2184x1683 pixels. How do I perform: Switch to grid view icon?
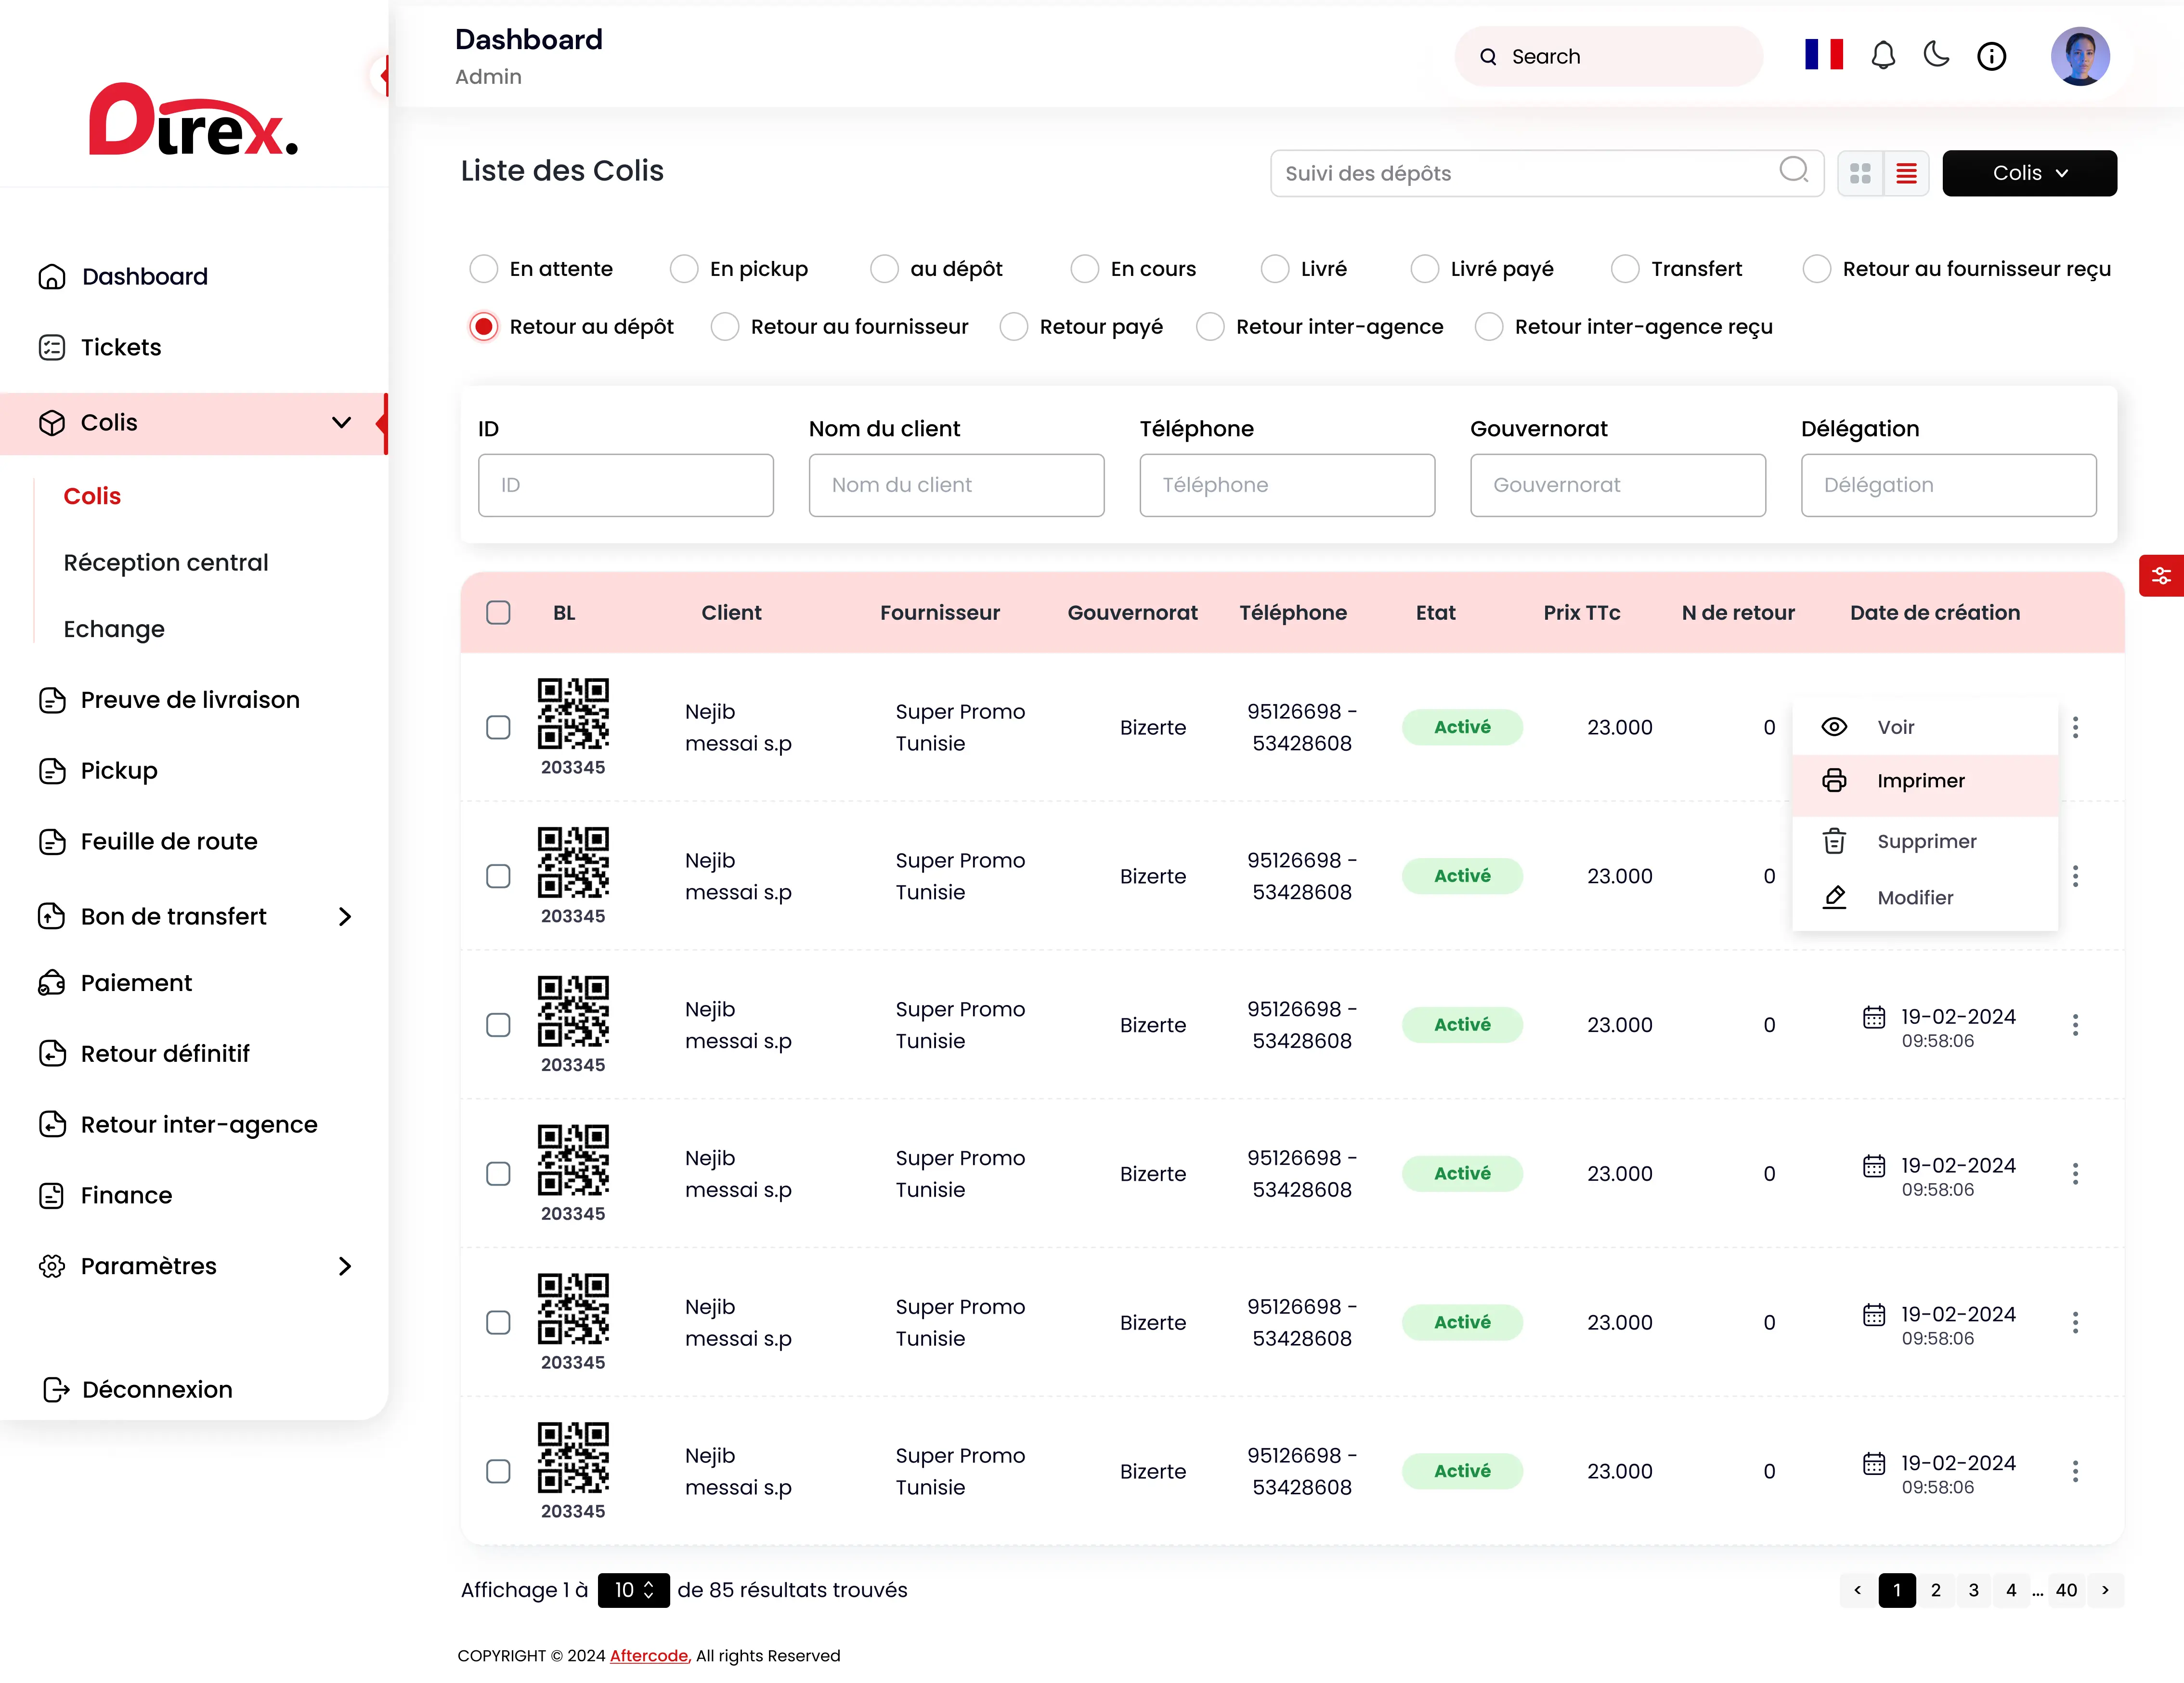point(1860,174)
